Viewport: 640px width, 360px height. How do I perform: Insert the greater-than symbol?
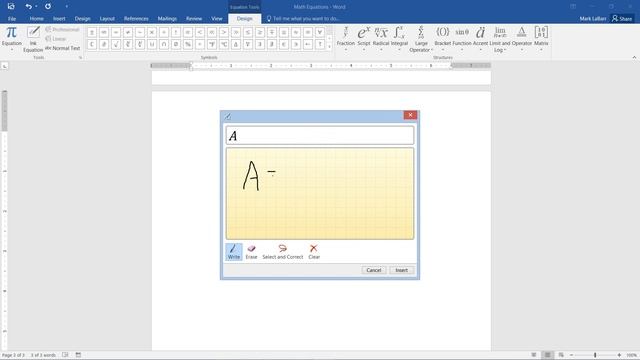pyautogui.click(x=224, y=32)
